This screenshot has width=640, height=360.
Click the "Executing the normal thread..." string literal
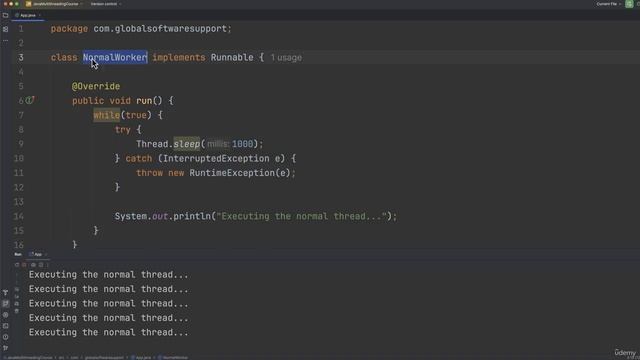[301, 216]
